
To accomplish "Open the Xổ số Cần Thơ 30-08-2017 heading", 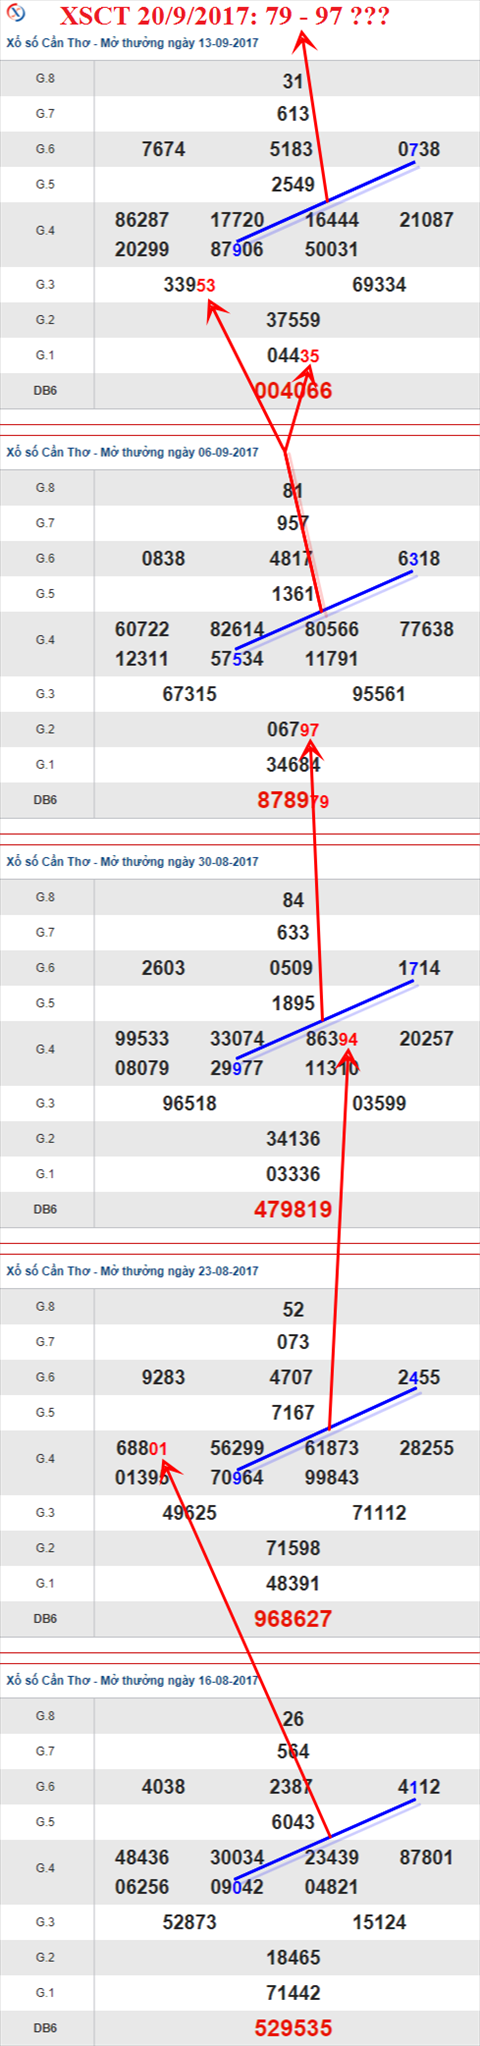I will tap(132, 862).
